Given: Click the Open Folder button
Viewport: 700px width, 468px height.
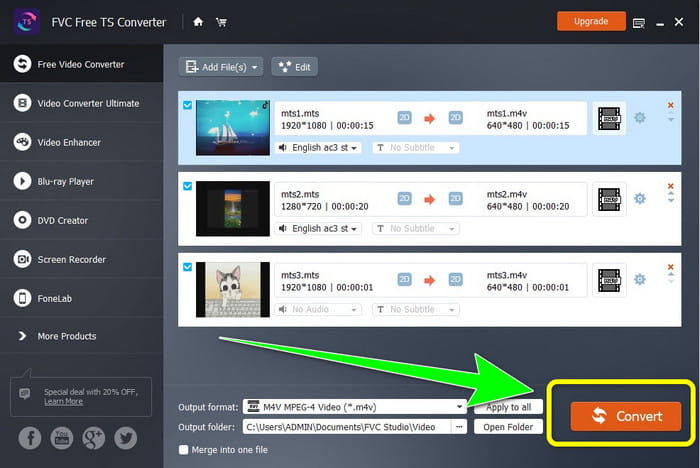Looking at the screenshot, I should (x=508, y=427).
